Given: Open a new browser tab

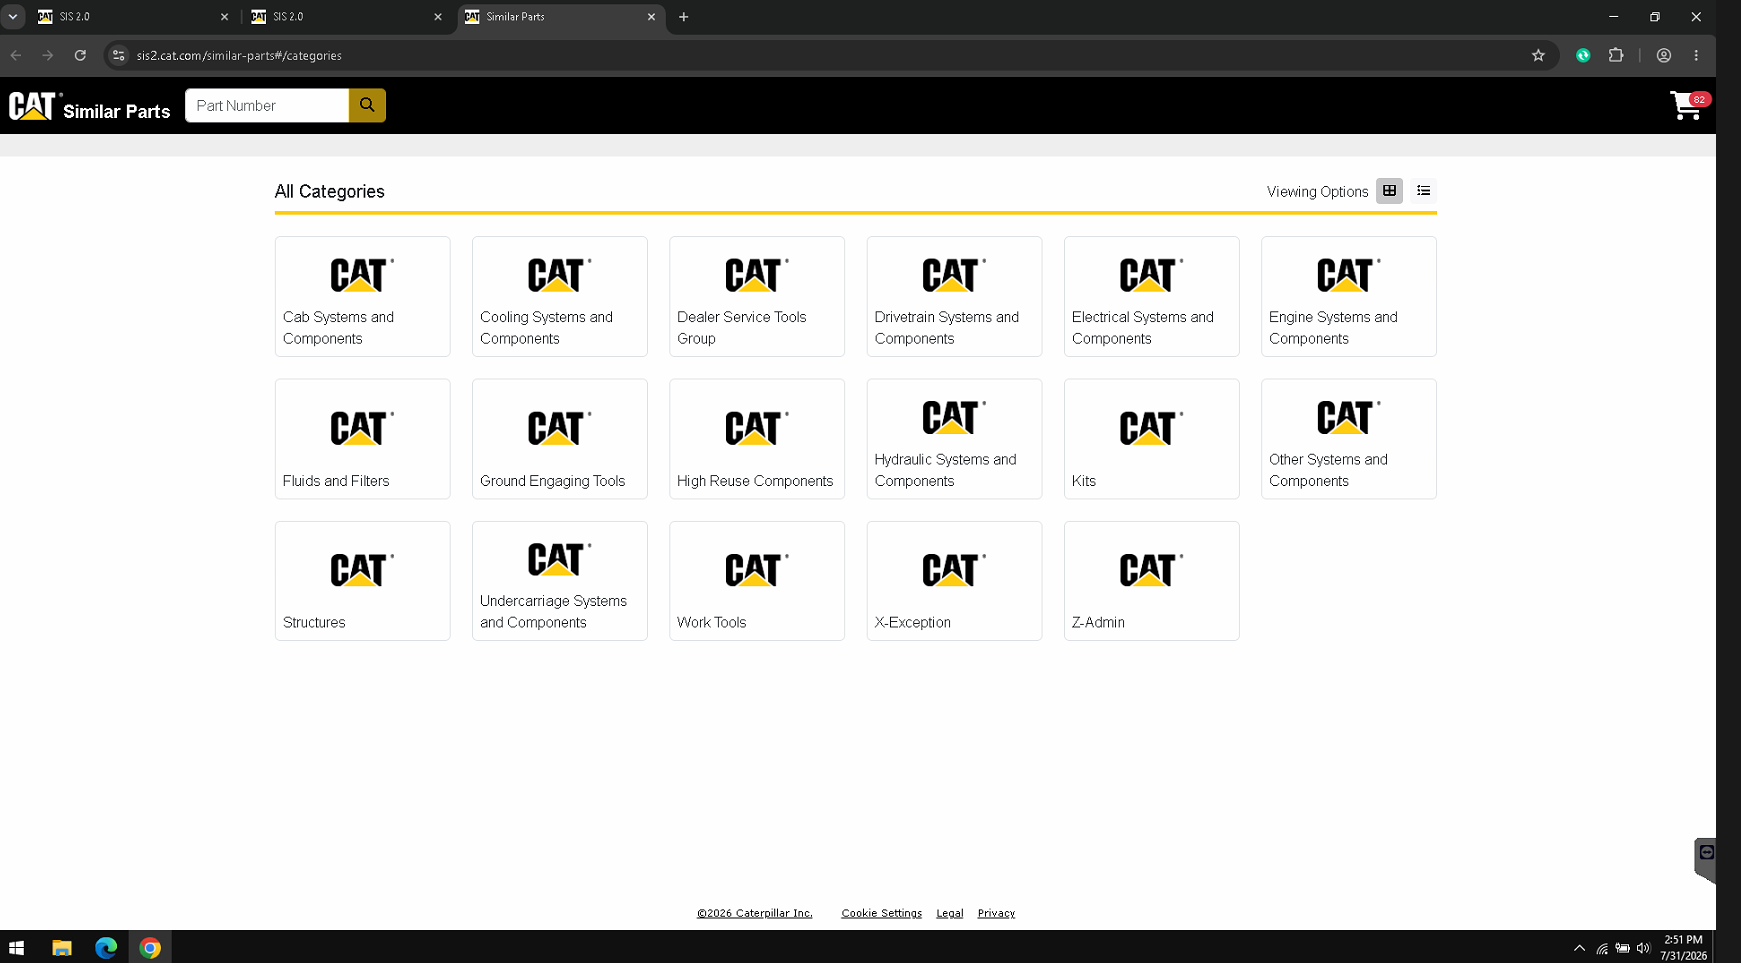Looking at the screenshot, I should coord(684,17).
